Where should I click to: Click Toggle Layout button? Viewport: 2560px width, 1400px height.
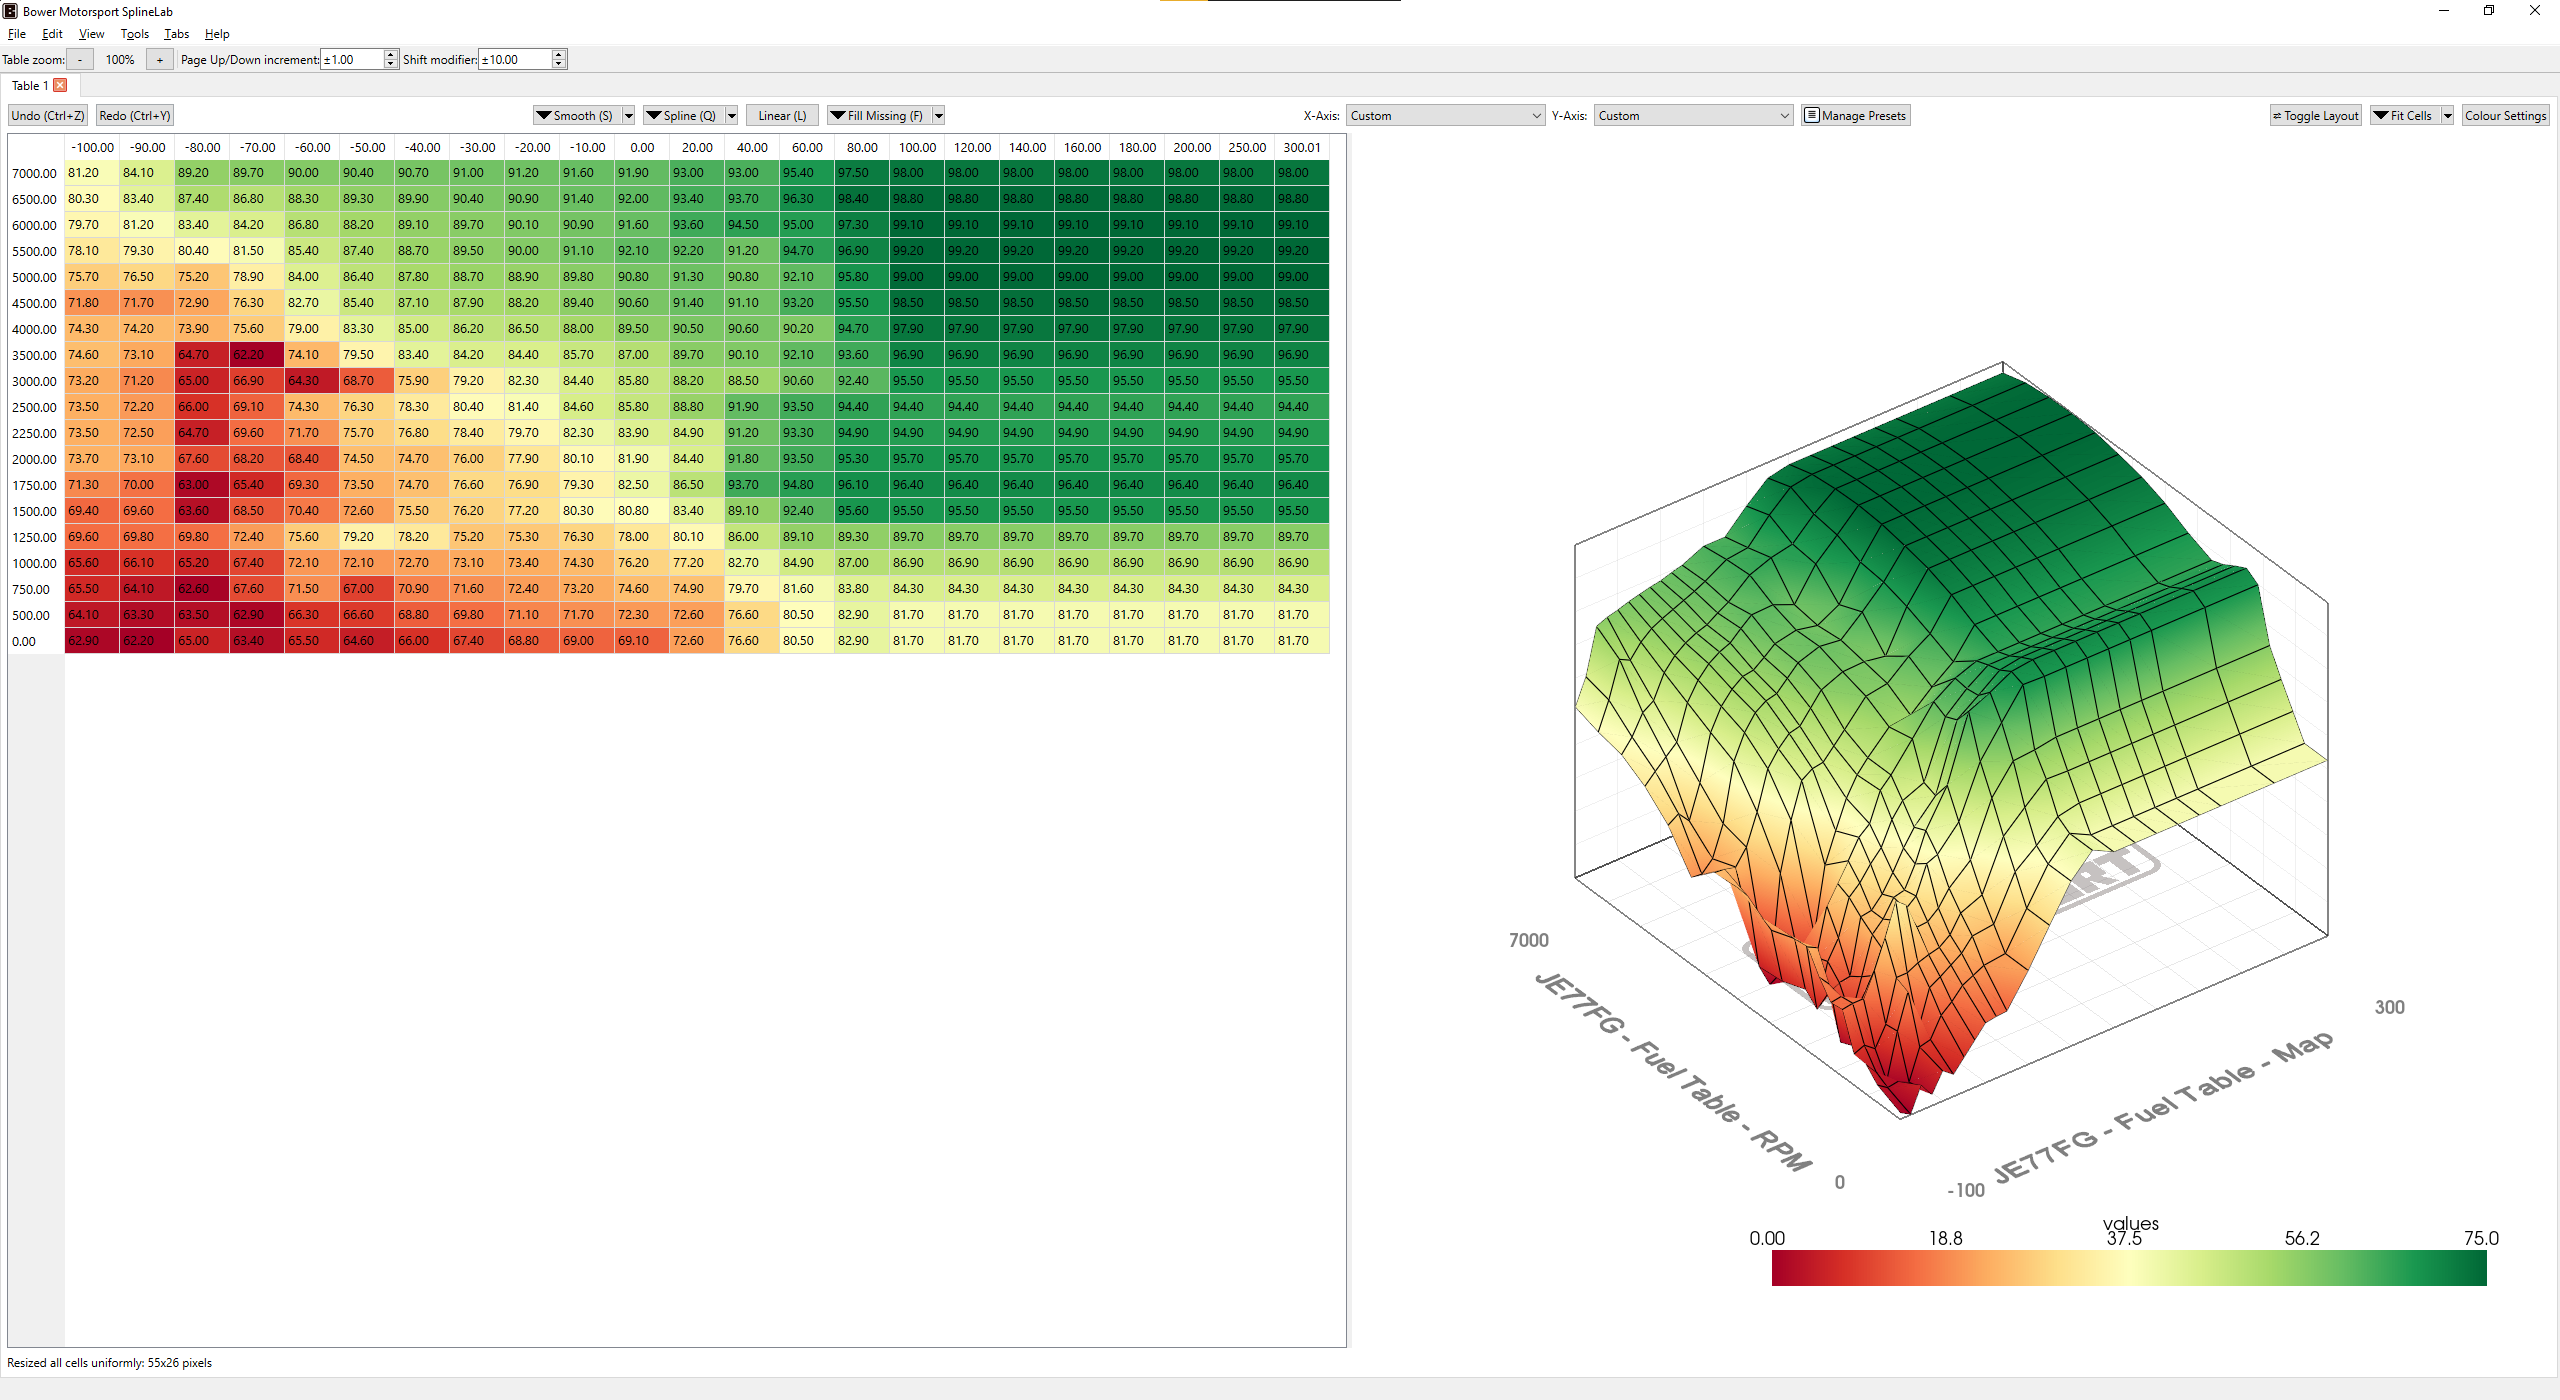pos(2315,116)
